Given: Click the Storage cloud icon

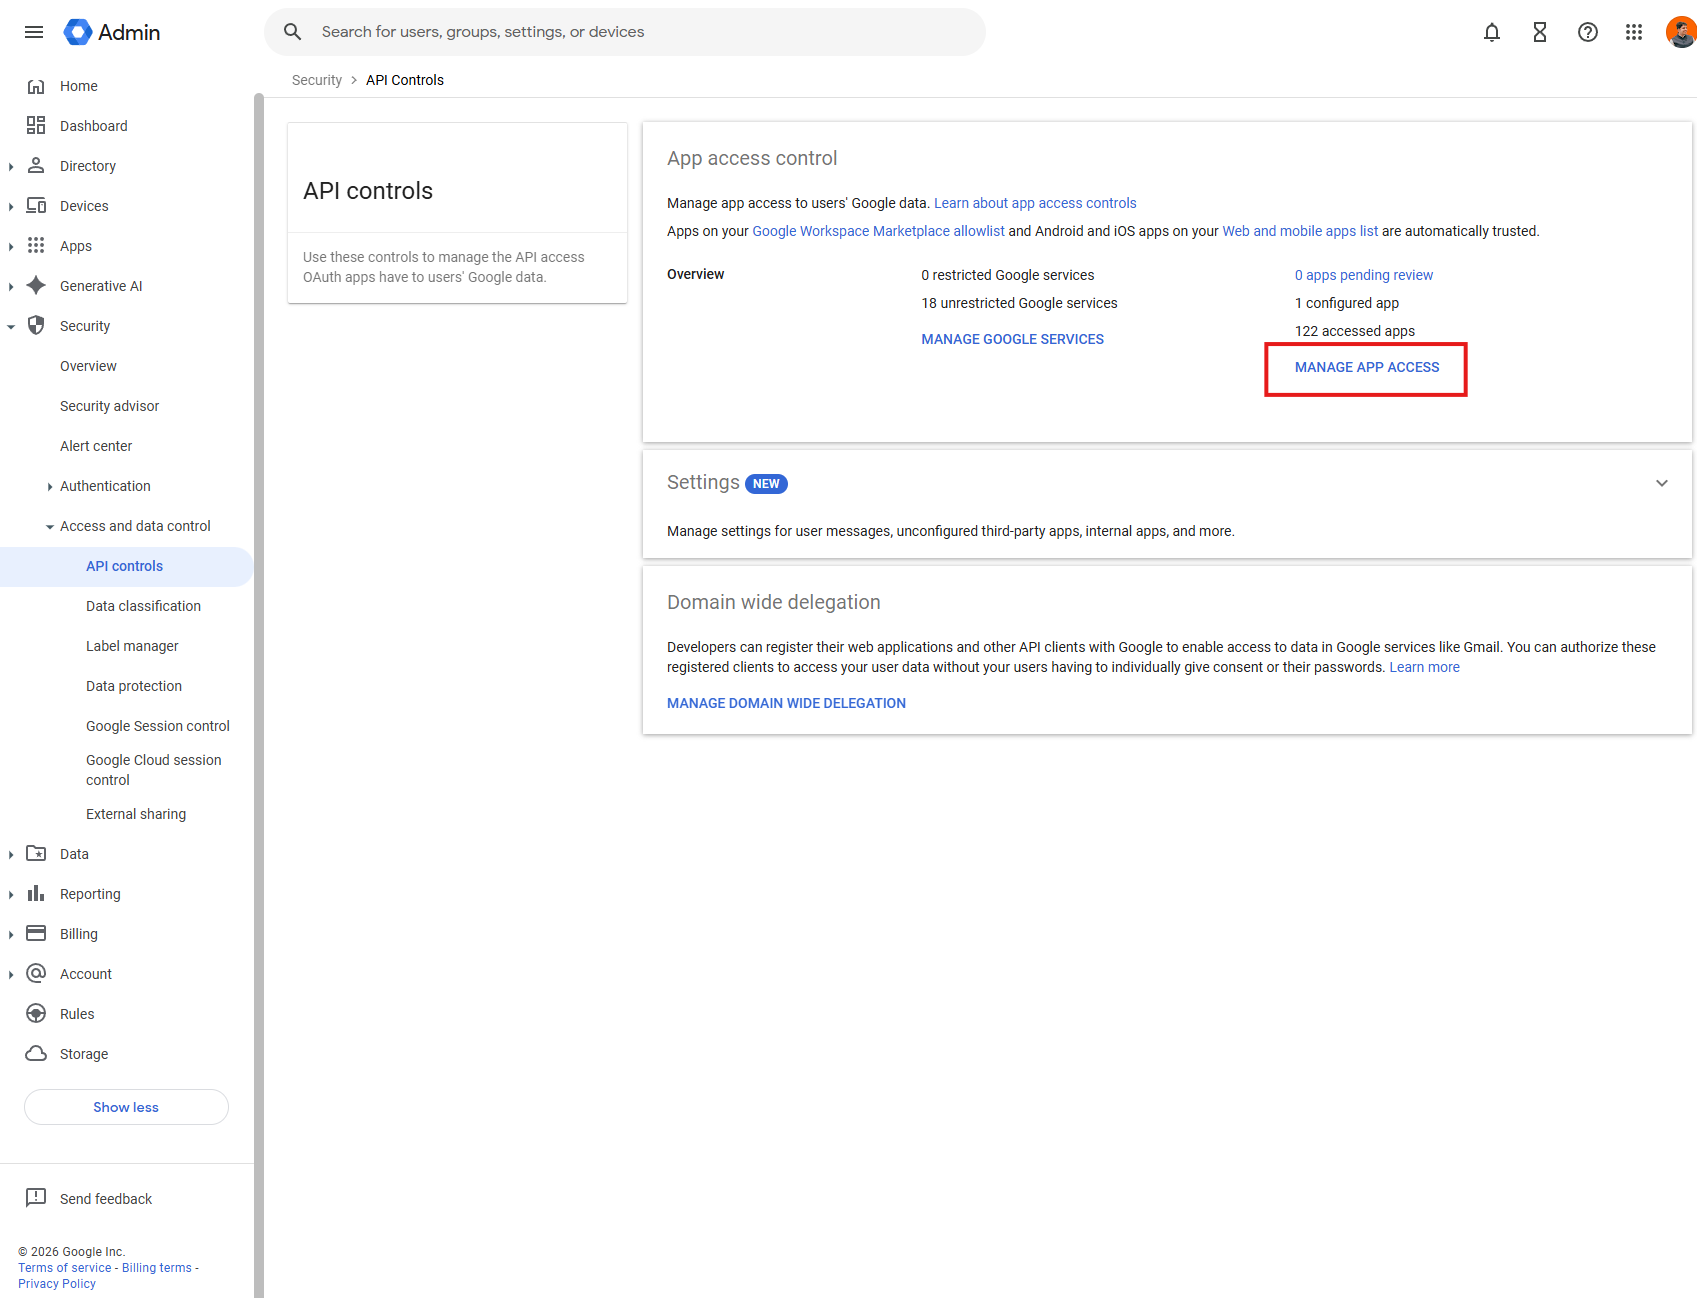Looking at the screenshot, I should coord(36,1054).
